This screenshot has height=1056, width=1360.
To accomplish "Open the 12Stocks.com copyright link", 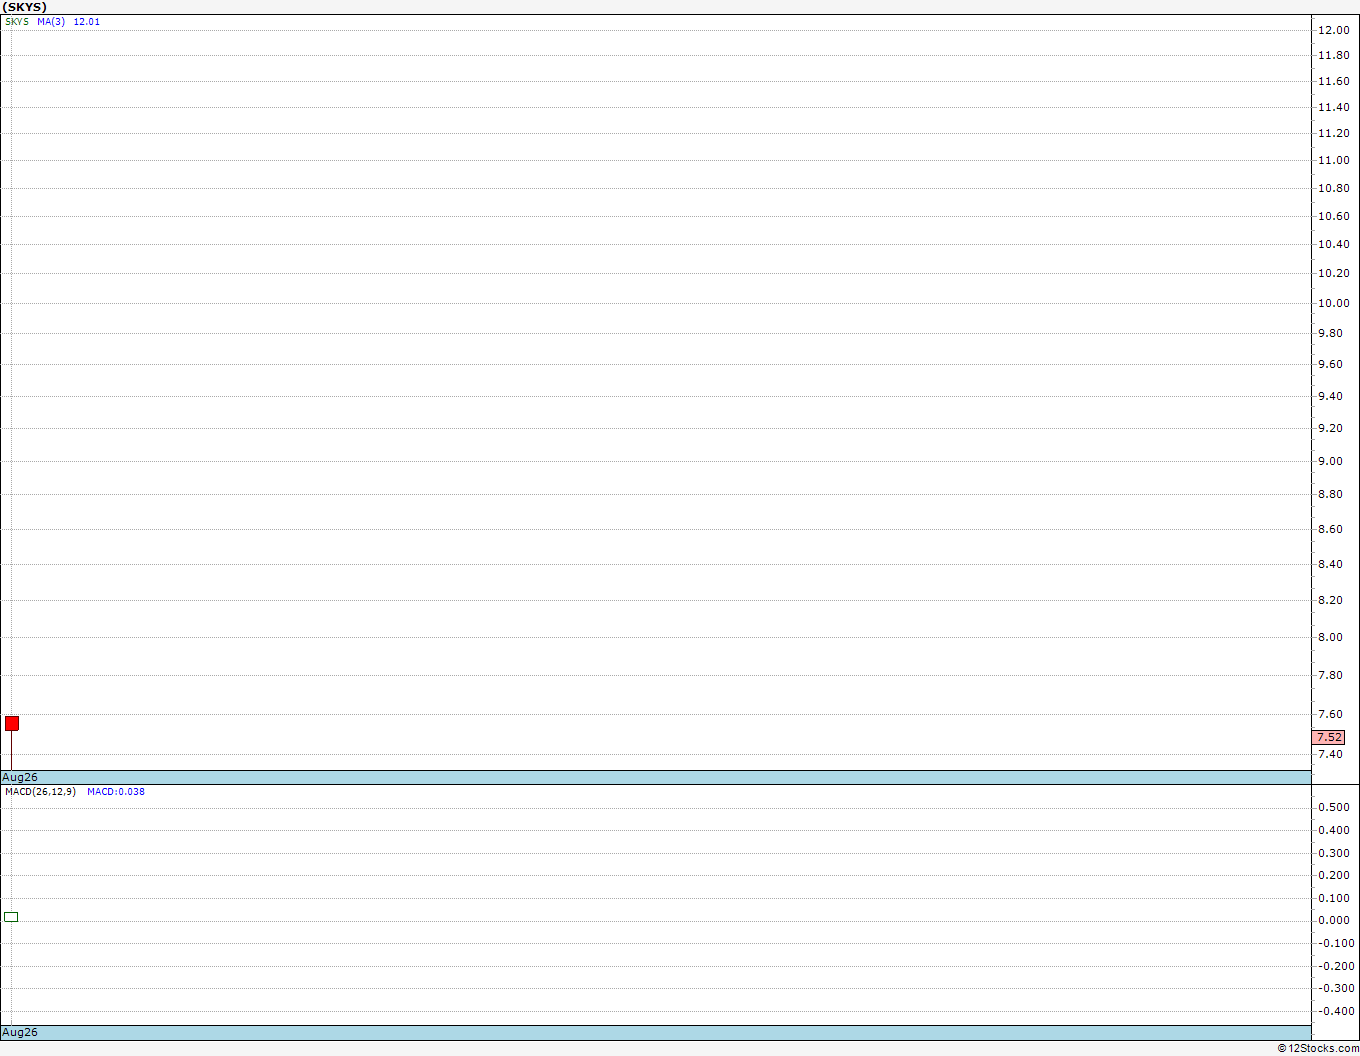I will (x=1318, y=1048).
